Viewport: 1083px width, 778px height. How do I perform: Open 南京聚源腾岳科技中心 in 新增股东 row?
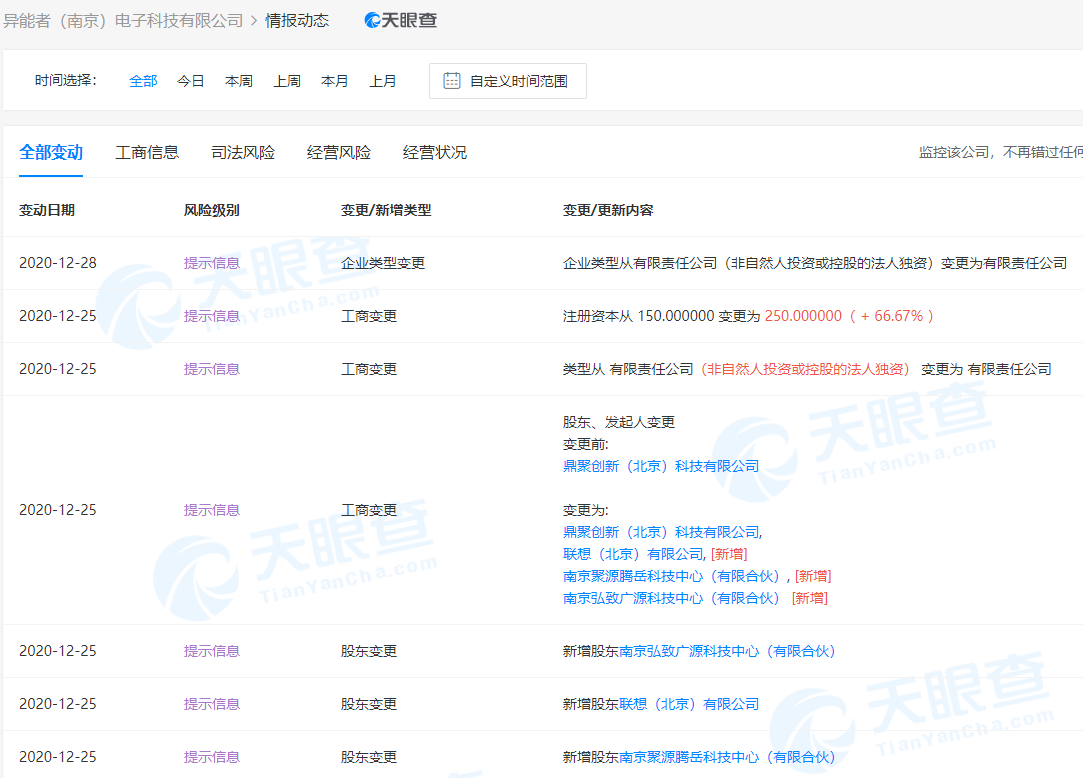click(x=727, y=757)
